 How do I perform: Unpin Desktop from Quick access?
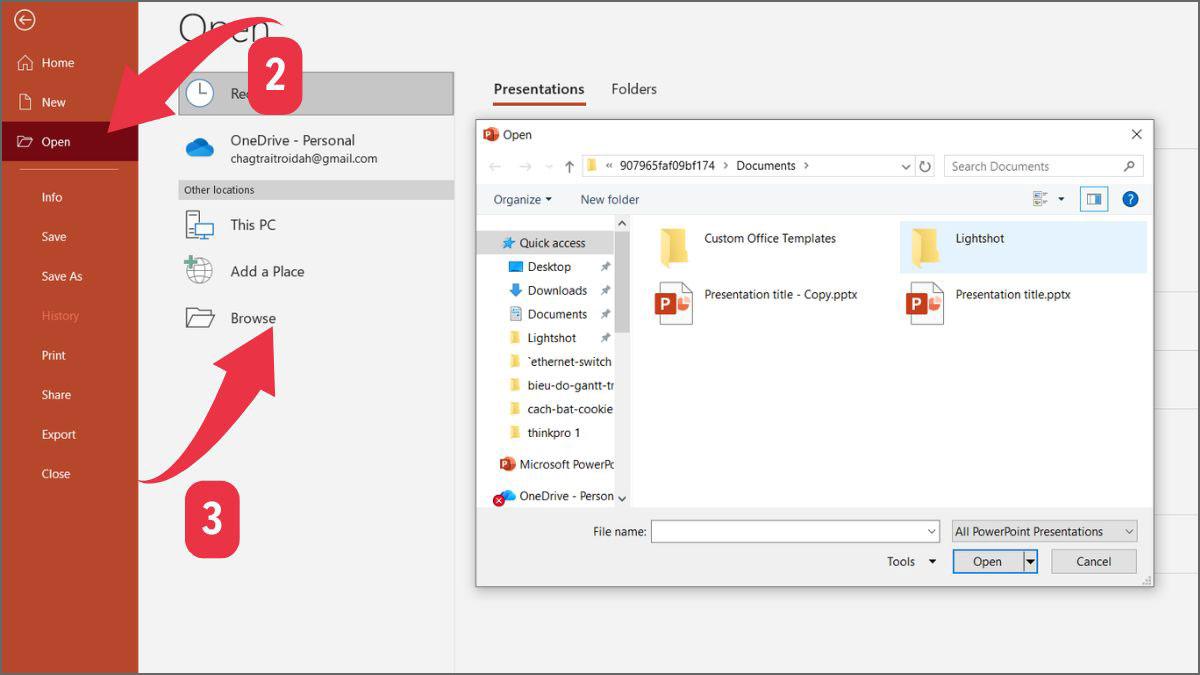pyautogui.click(x=605, y=266)
